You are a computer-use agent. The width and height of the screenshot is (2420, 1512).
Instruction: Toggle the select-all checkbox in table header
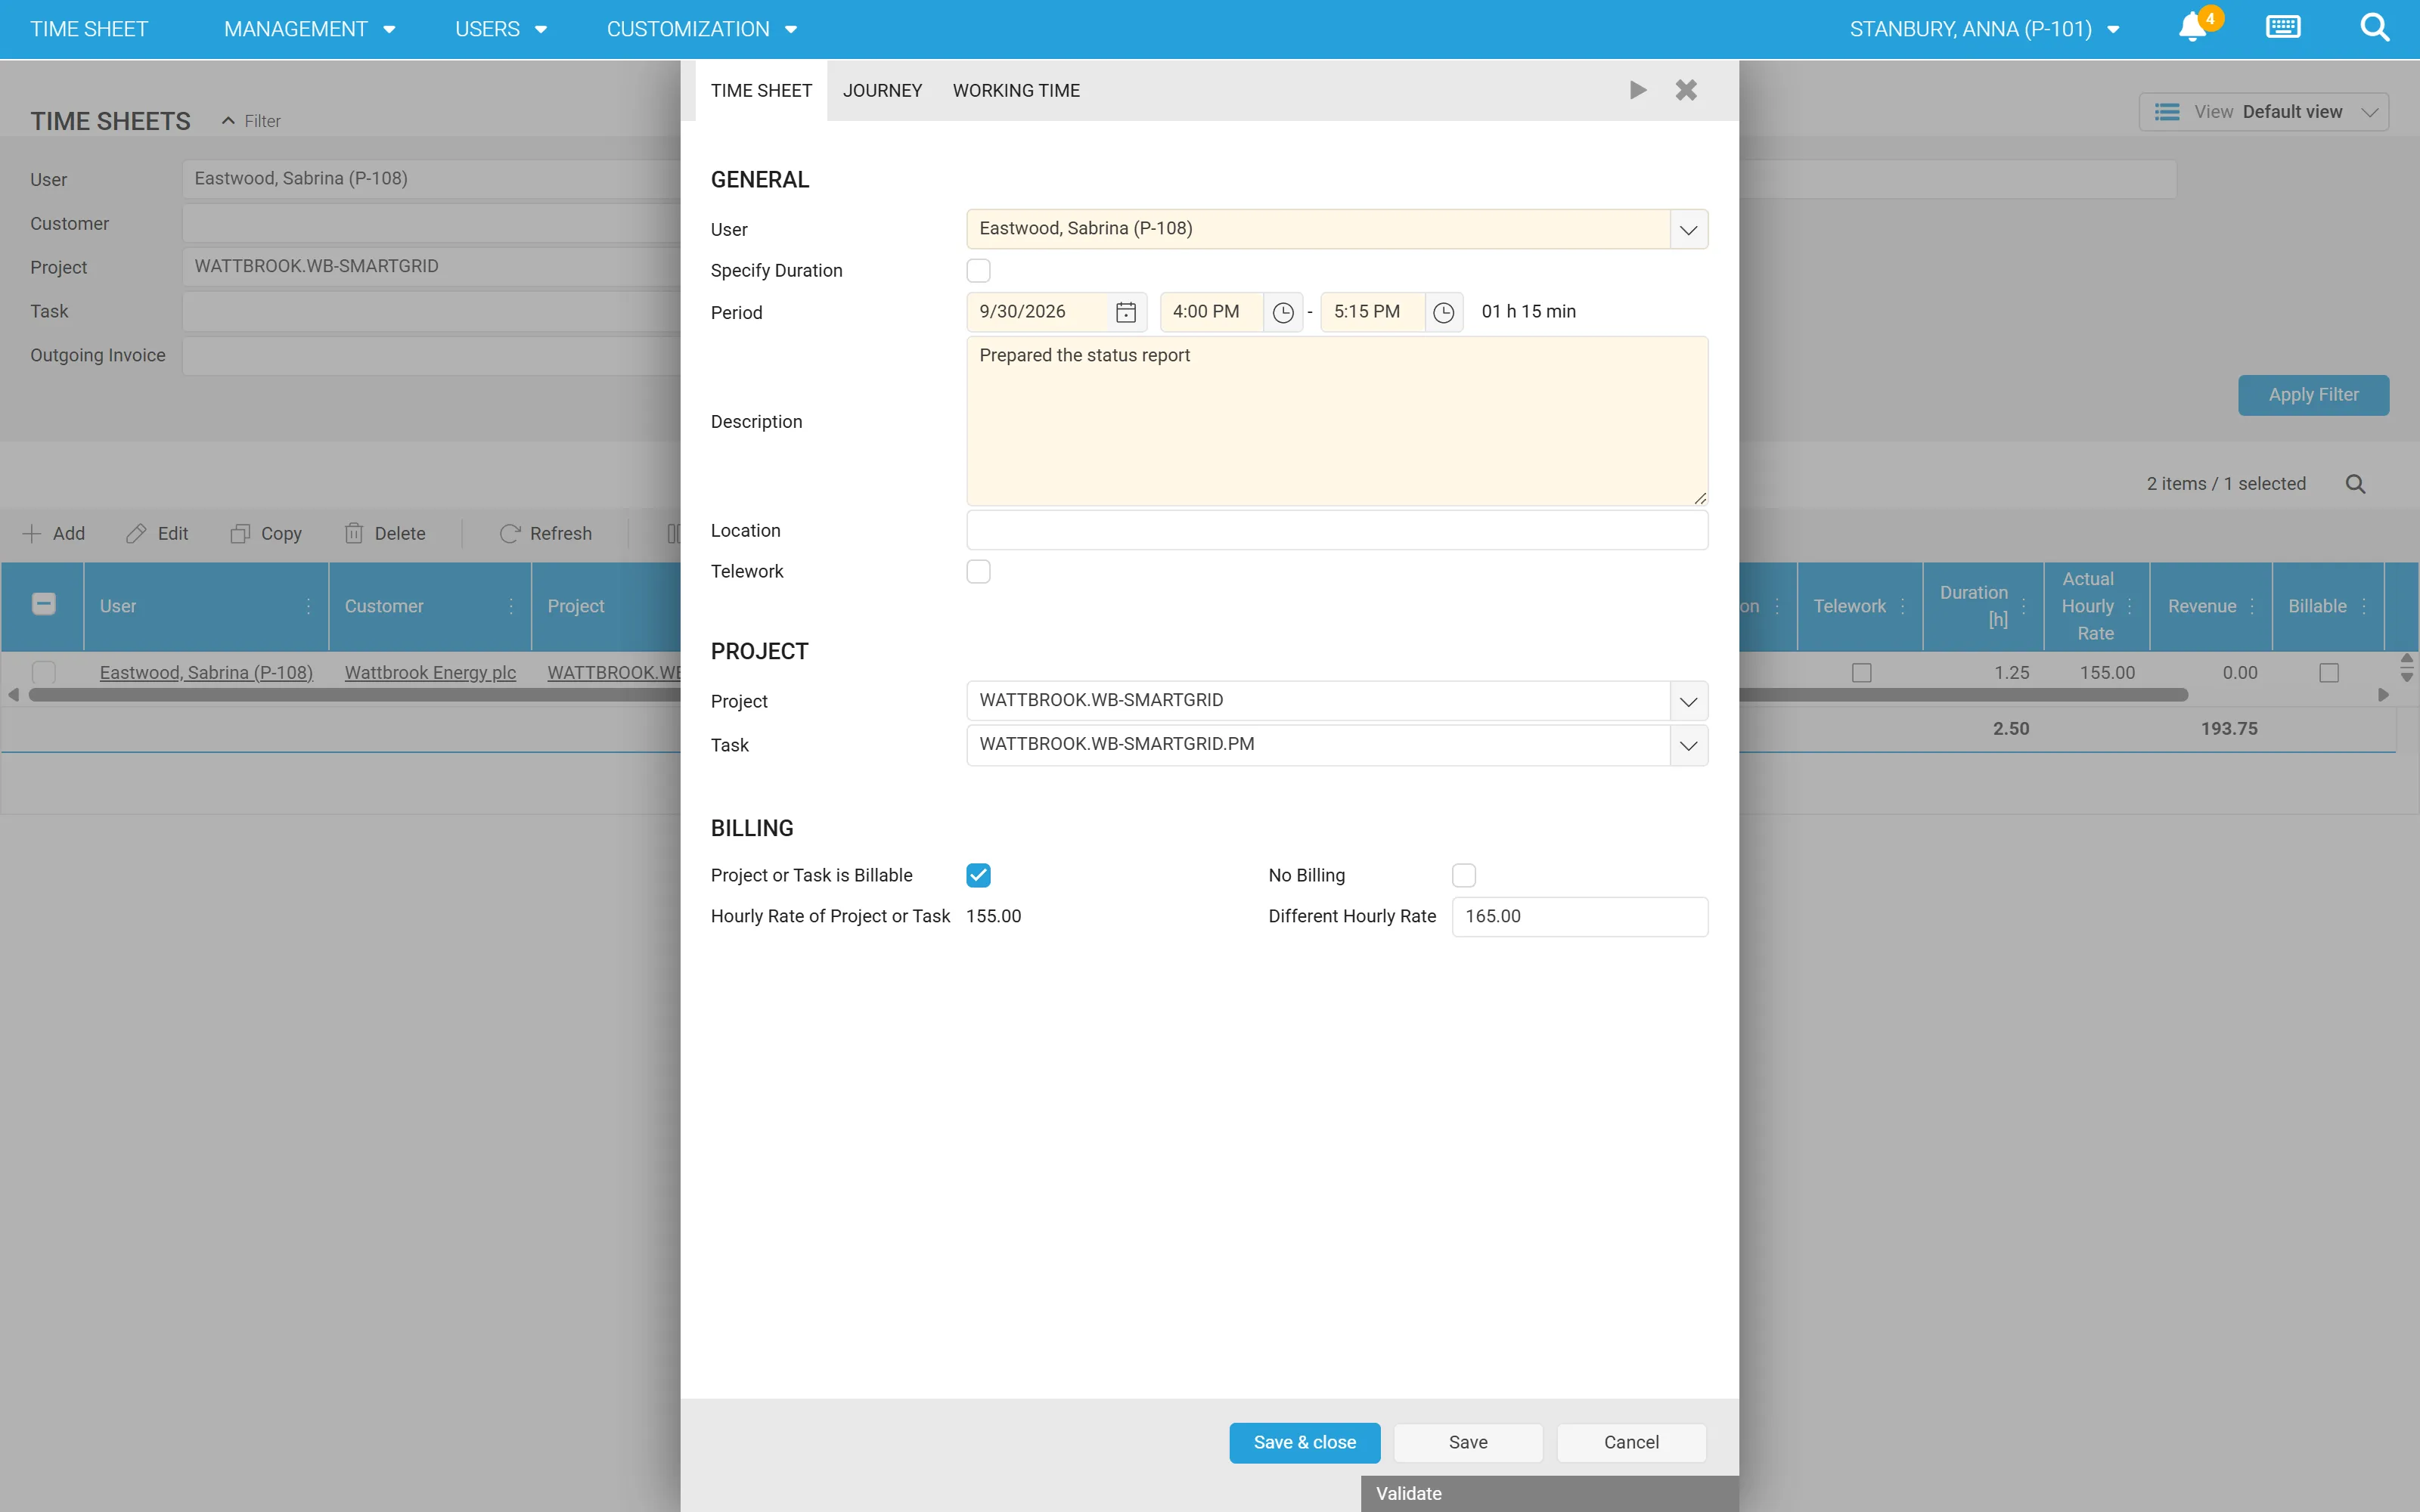(x=44, y=604)
